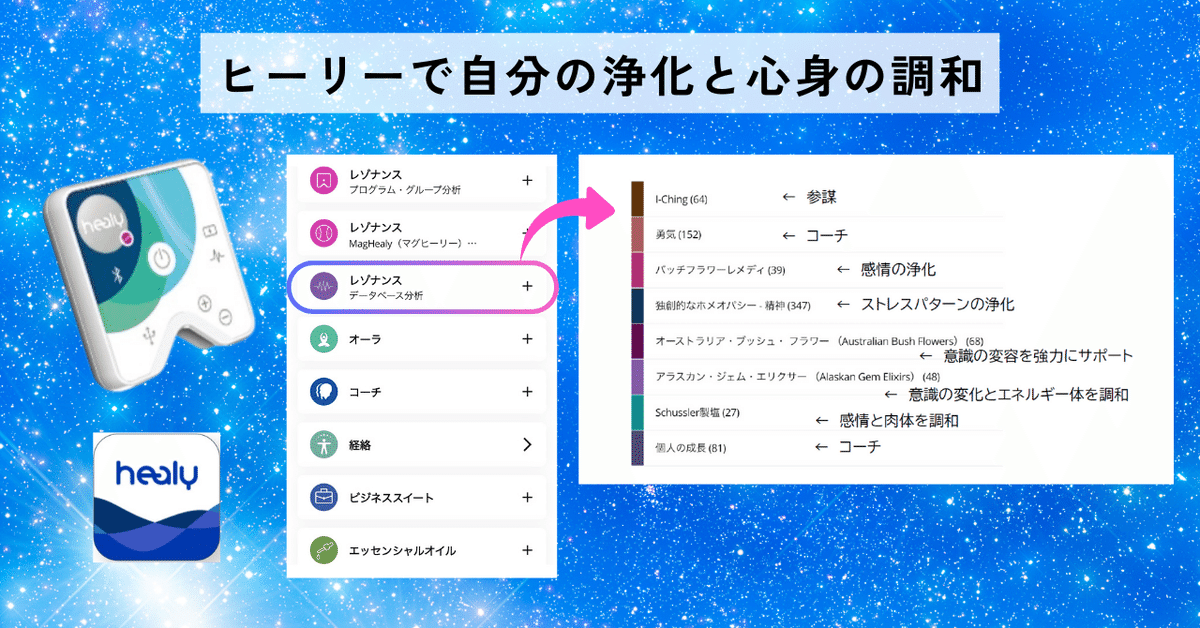Expand レゾナンス データベース分析 with its plus
This screenshot has height=628, width=1200.
point(527,286)
